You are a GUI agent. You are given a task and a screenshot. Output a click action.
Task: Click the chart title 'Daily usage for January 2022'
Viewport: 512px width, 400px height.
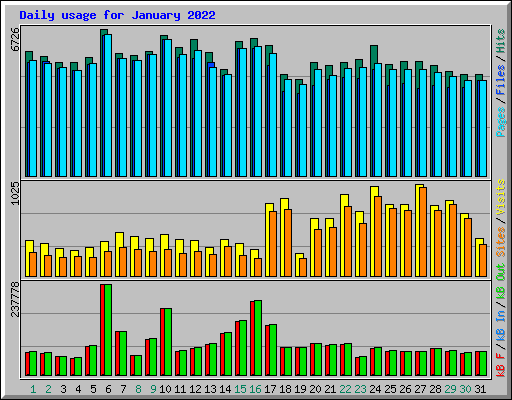(x=117, y=15)
